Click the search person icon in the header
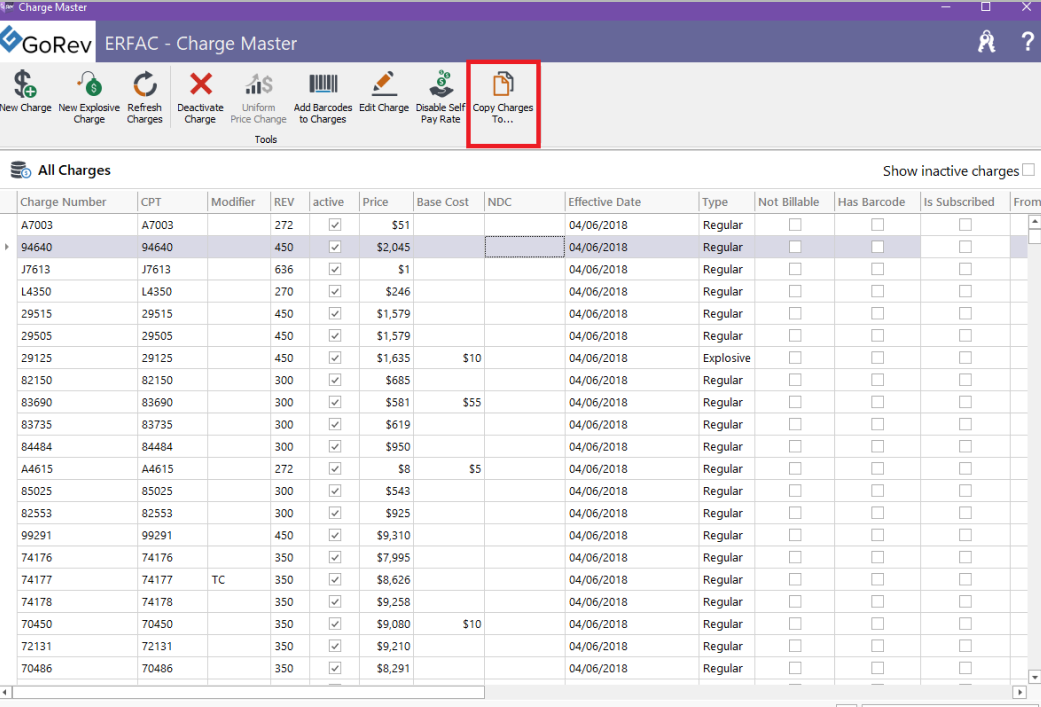The image size is (1041, 707). 986,43
